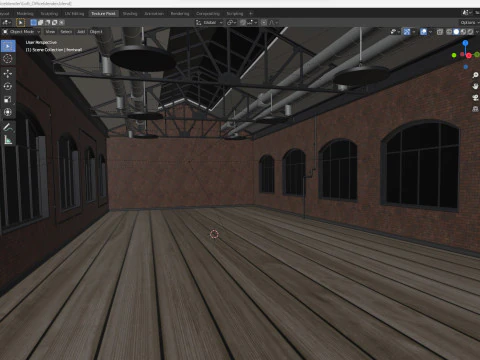This screenshot has width=480, height=360.
Task: Select the Rotate tool
Action: (x=8, y=86)
